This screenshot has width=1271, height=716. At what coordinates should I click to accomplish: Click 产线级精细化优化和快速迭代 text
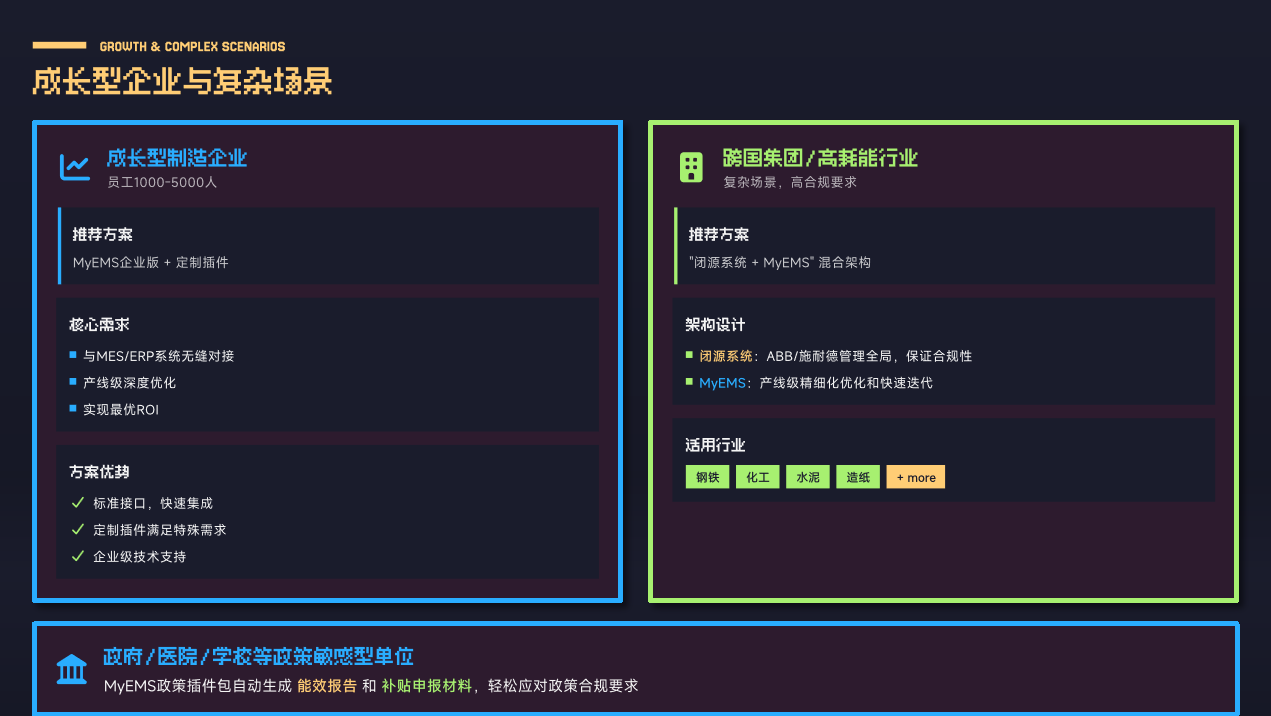point(846,383)
